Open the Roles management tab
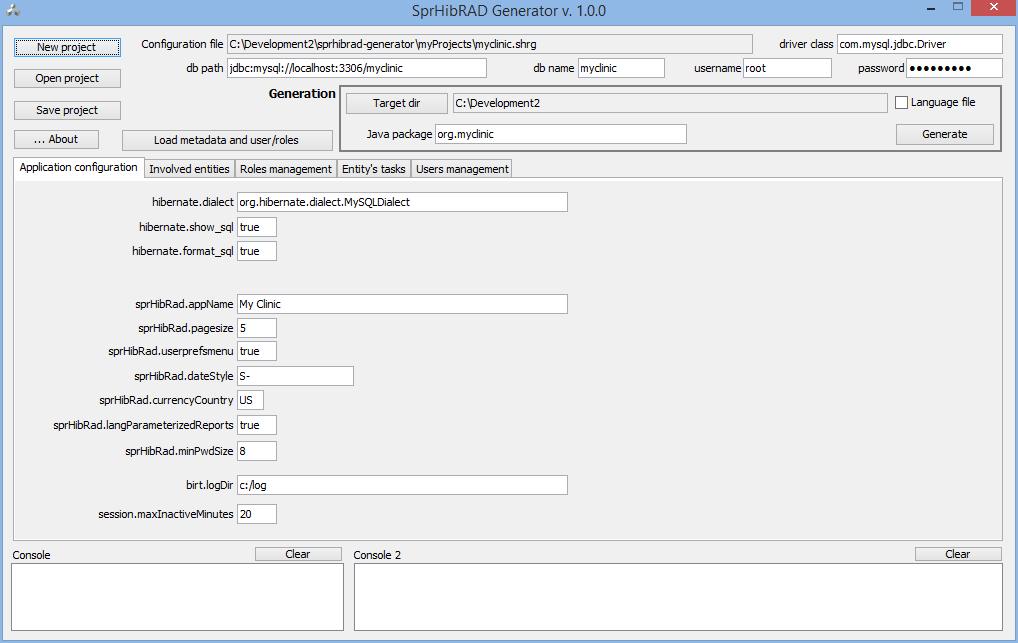 tap(285, 169)
